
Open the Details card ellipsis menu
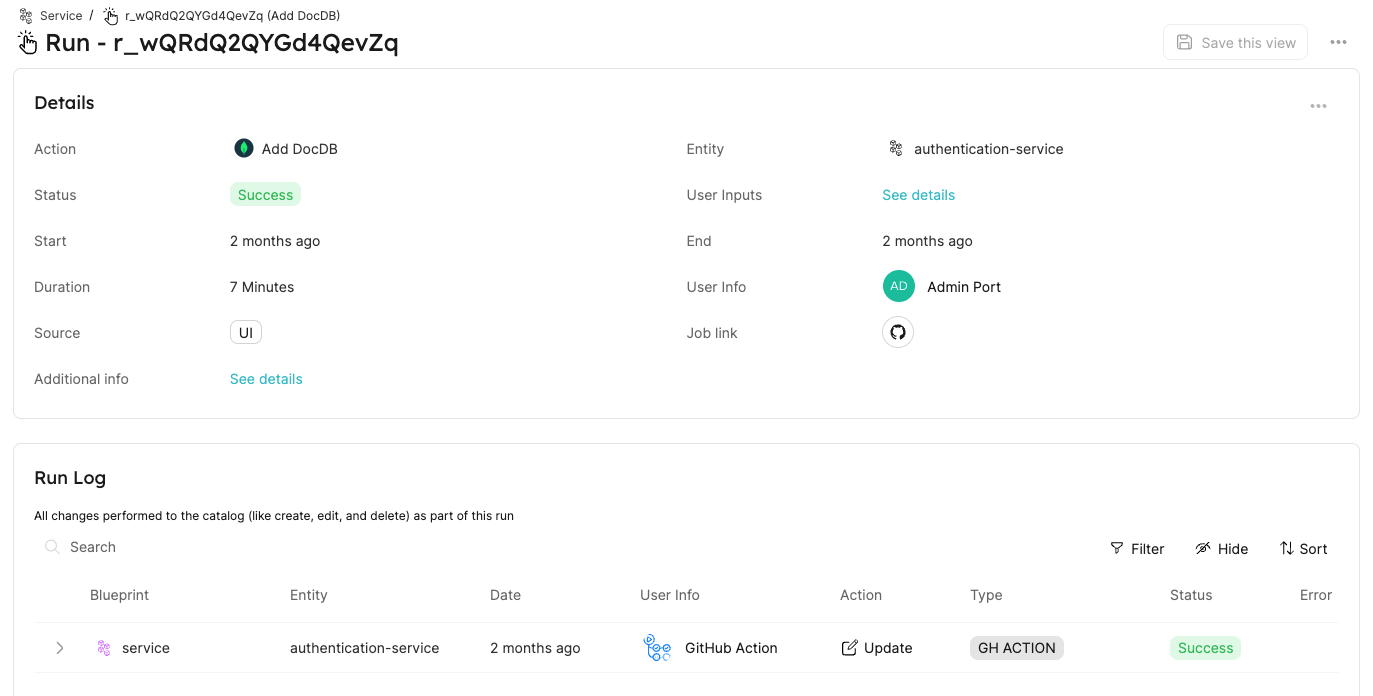[x=1318, y=106]
